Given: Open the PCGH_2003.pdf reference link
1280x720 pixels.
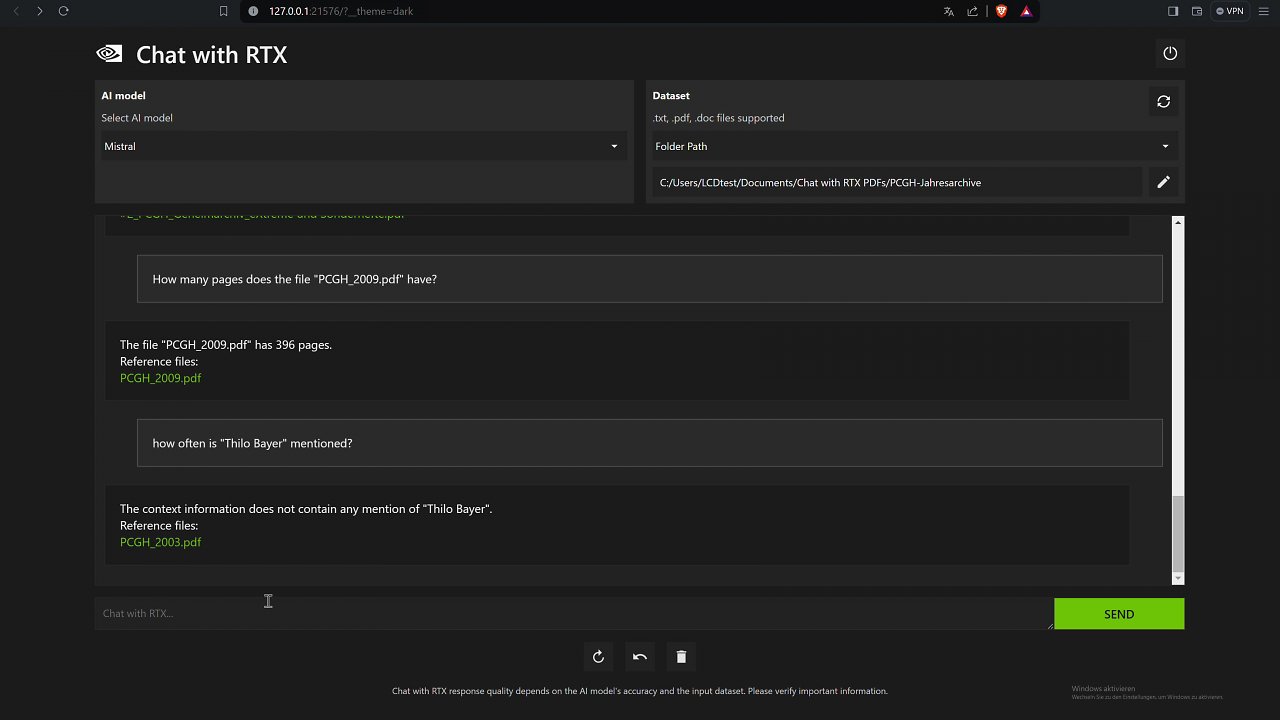Looking at the screenshot, I should coord(160,542).
